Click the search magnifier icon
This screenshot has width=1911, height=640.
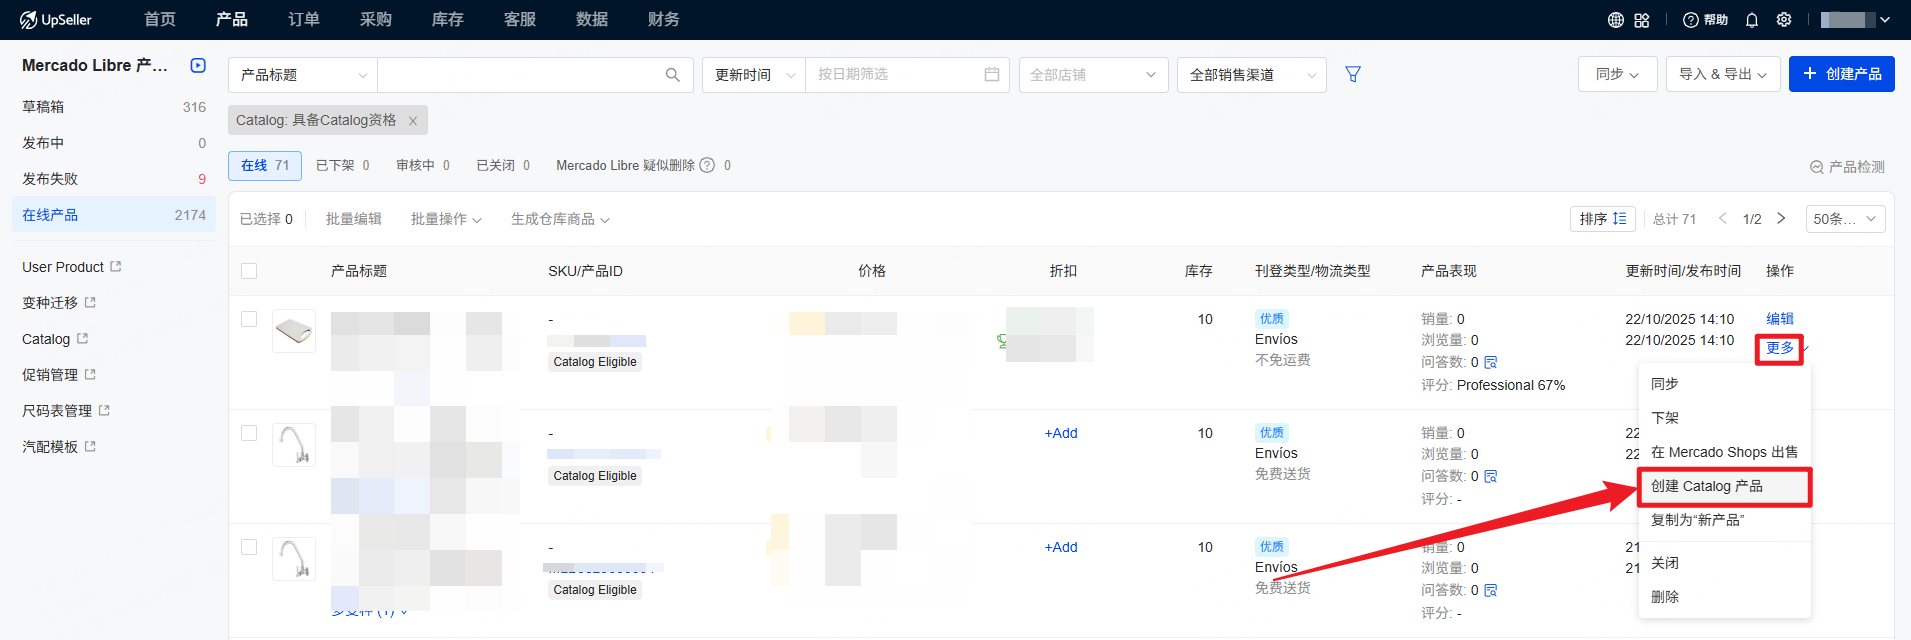click(673, 75)
